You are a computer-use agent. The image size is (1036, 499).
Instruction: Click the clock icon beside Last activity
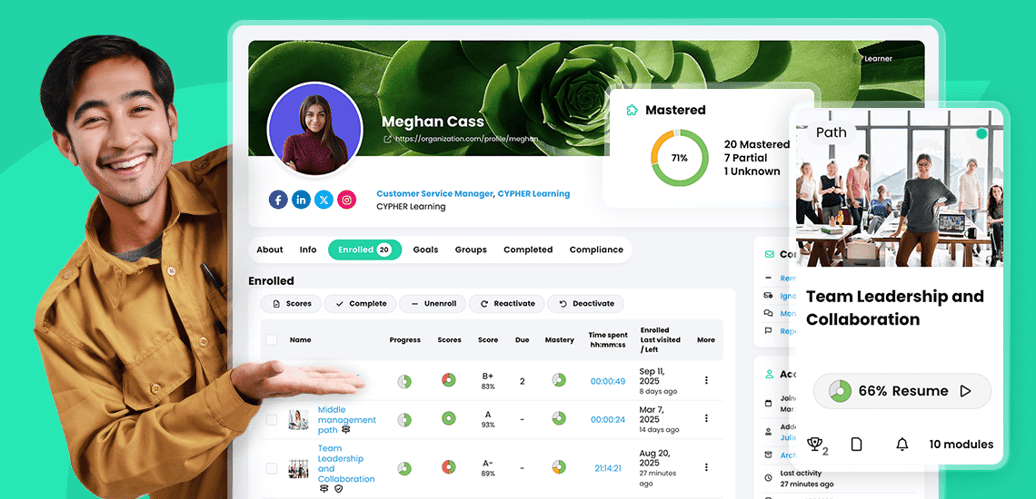click(768, 477)
